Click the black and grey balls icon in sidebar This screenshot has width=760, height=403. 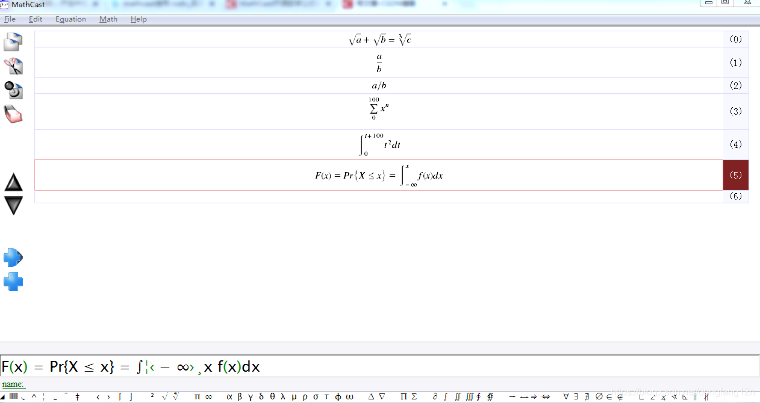(13, 90)
